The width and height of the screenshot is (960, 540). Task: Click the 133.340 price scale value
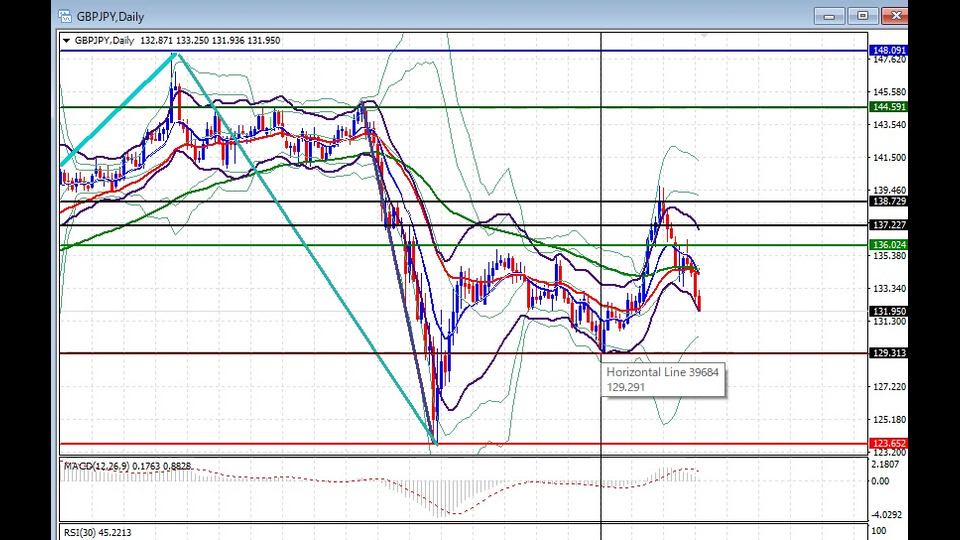pyautogui.click(x=890, y=288)
